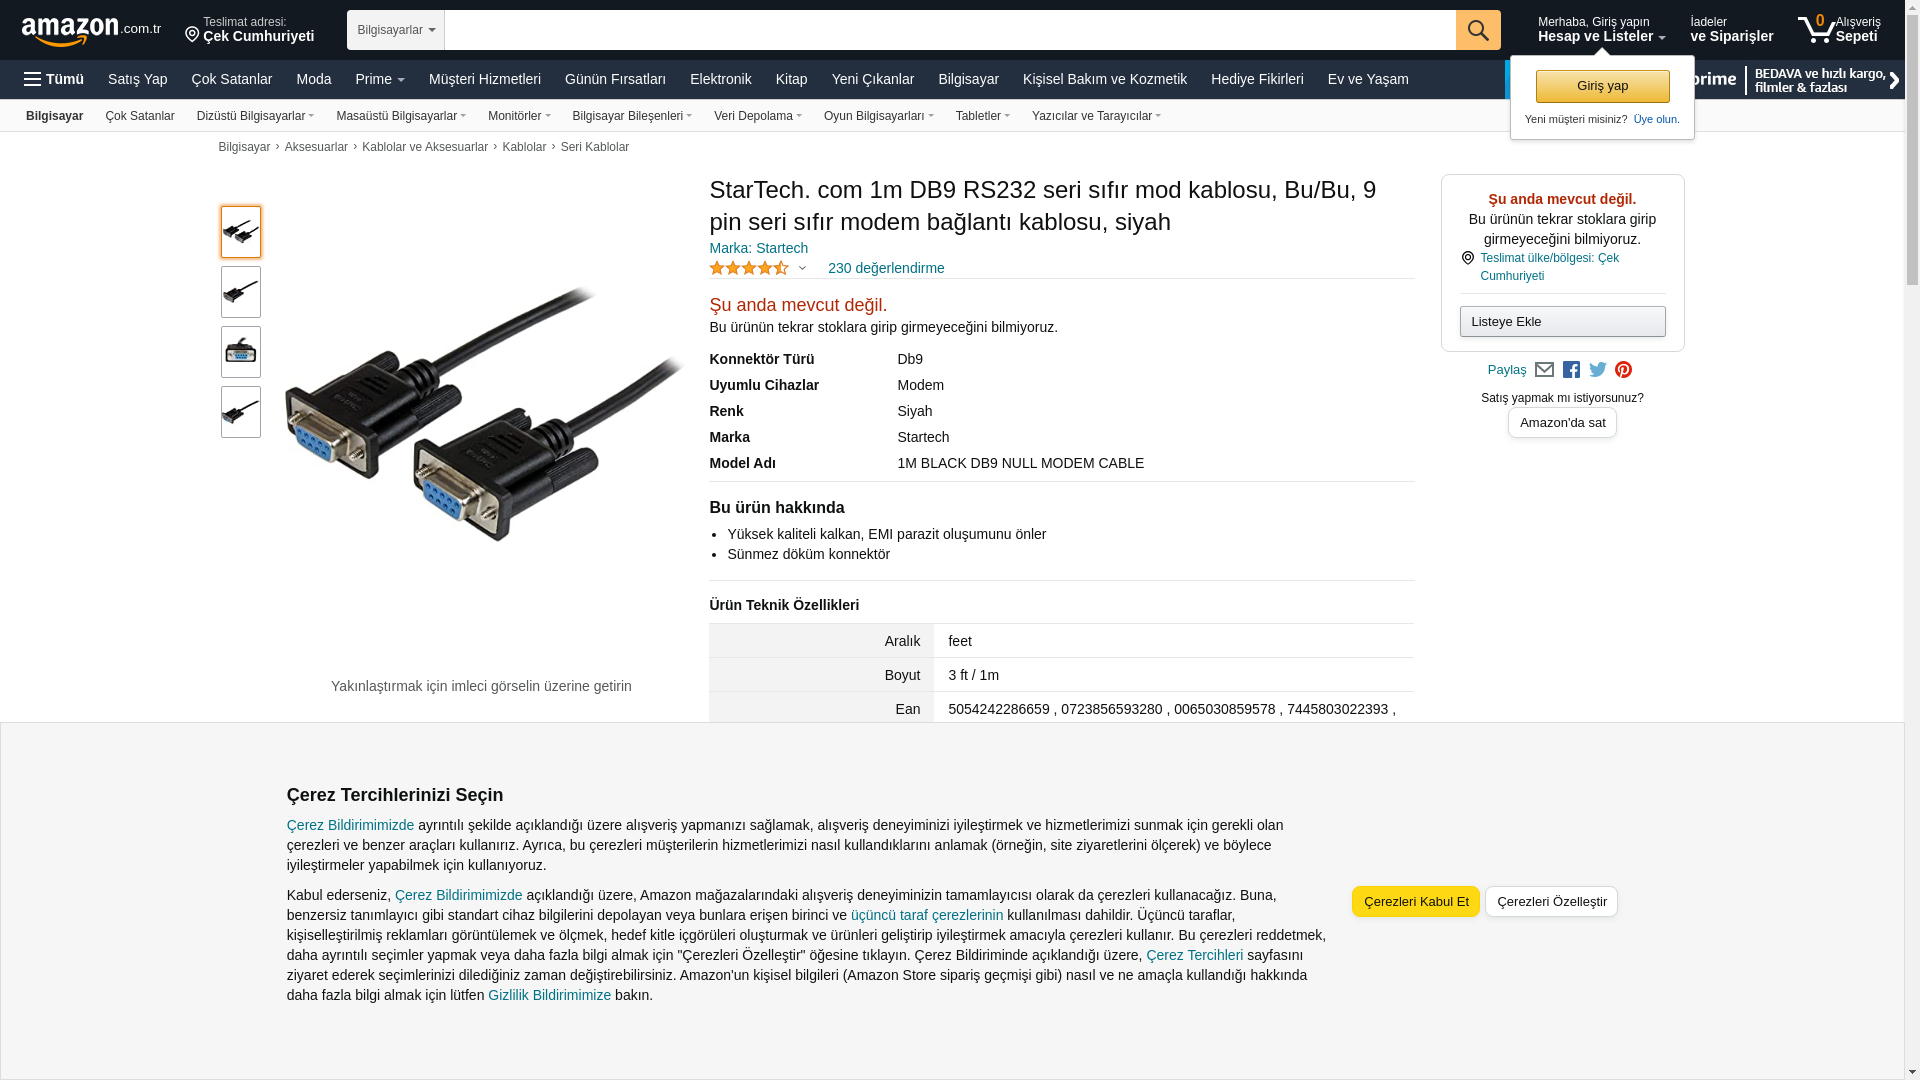The height and width of the screenshot is (1080, 1920).
Task: Expand the star rating breakdown arrow
Action: coord(802,268)
